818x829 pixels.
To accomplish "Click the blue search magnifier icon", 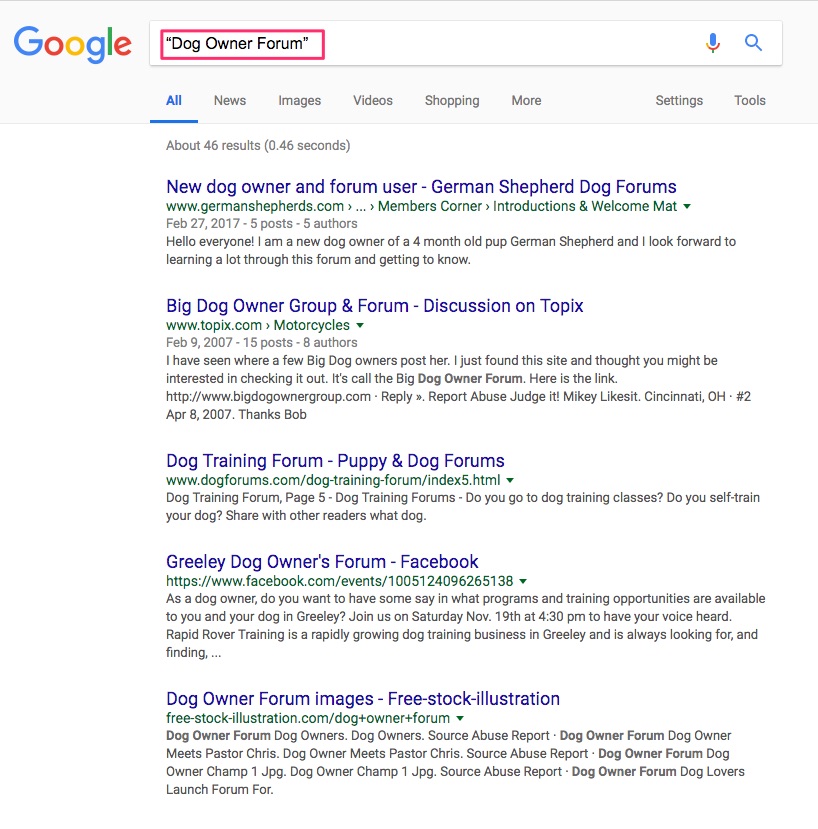I will click(753, 42).
